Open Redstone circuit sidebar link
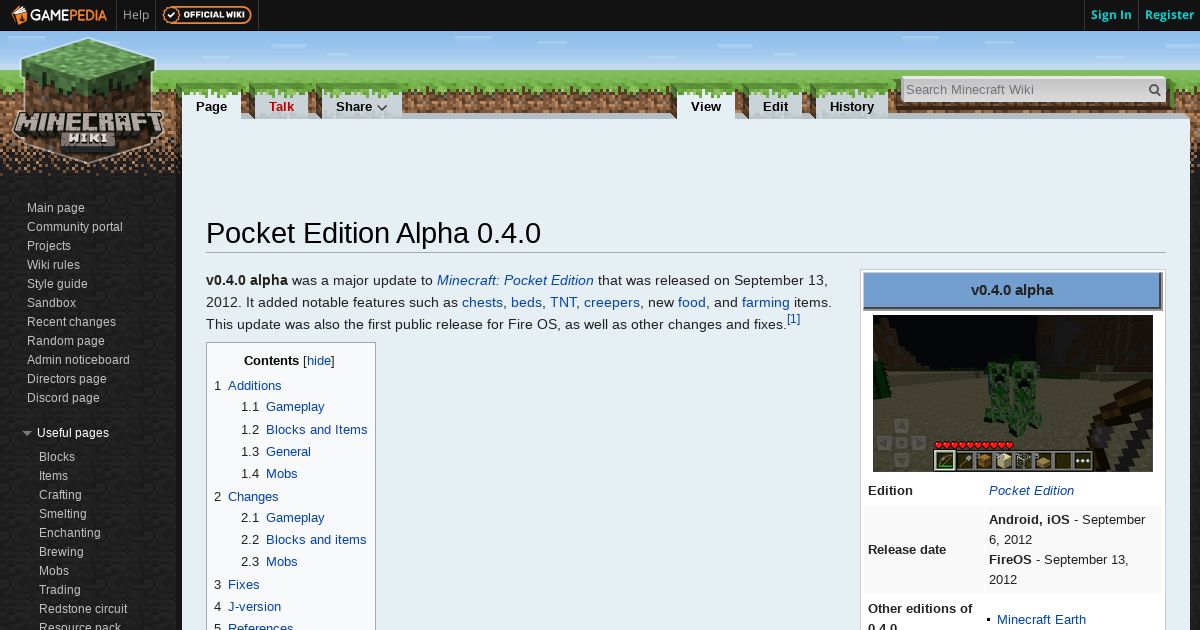Screen dimensions: 1200x630 [83, 609]
